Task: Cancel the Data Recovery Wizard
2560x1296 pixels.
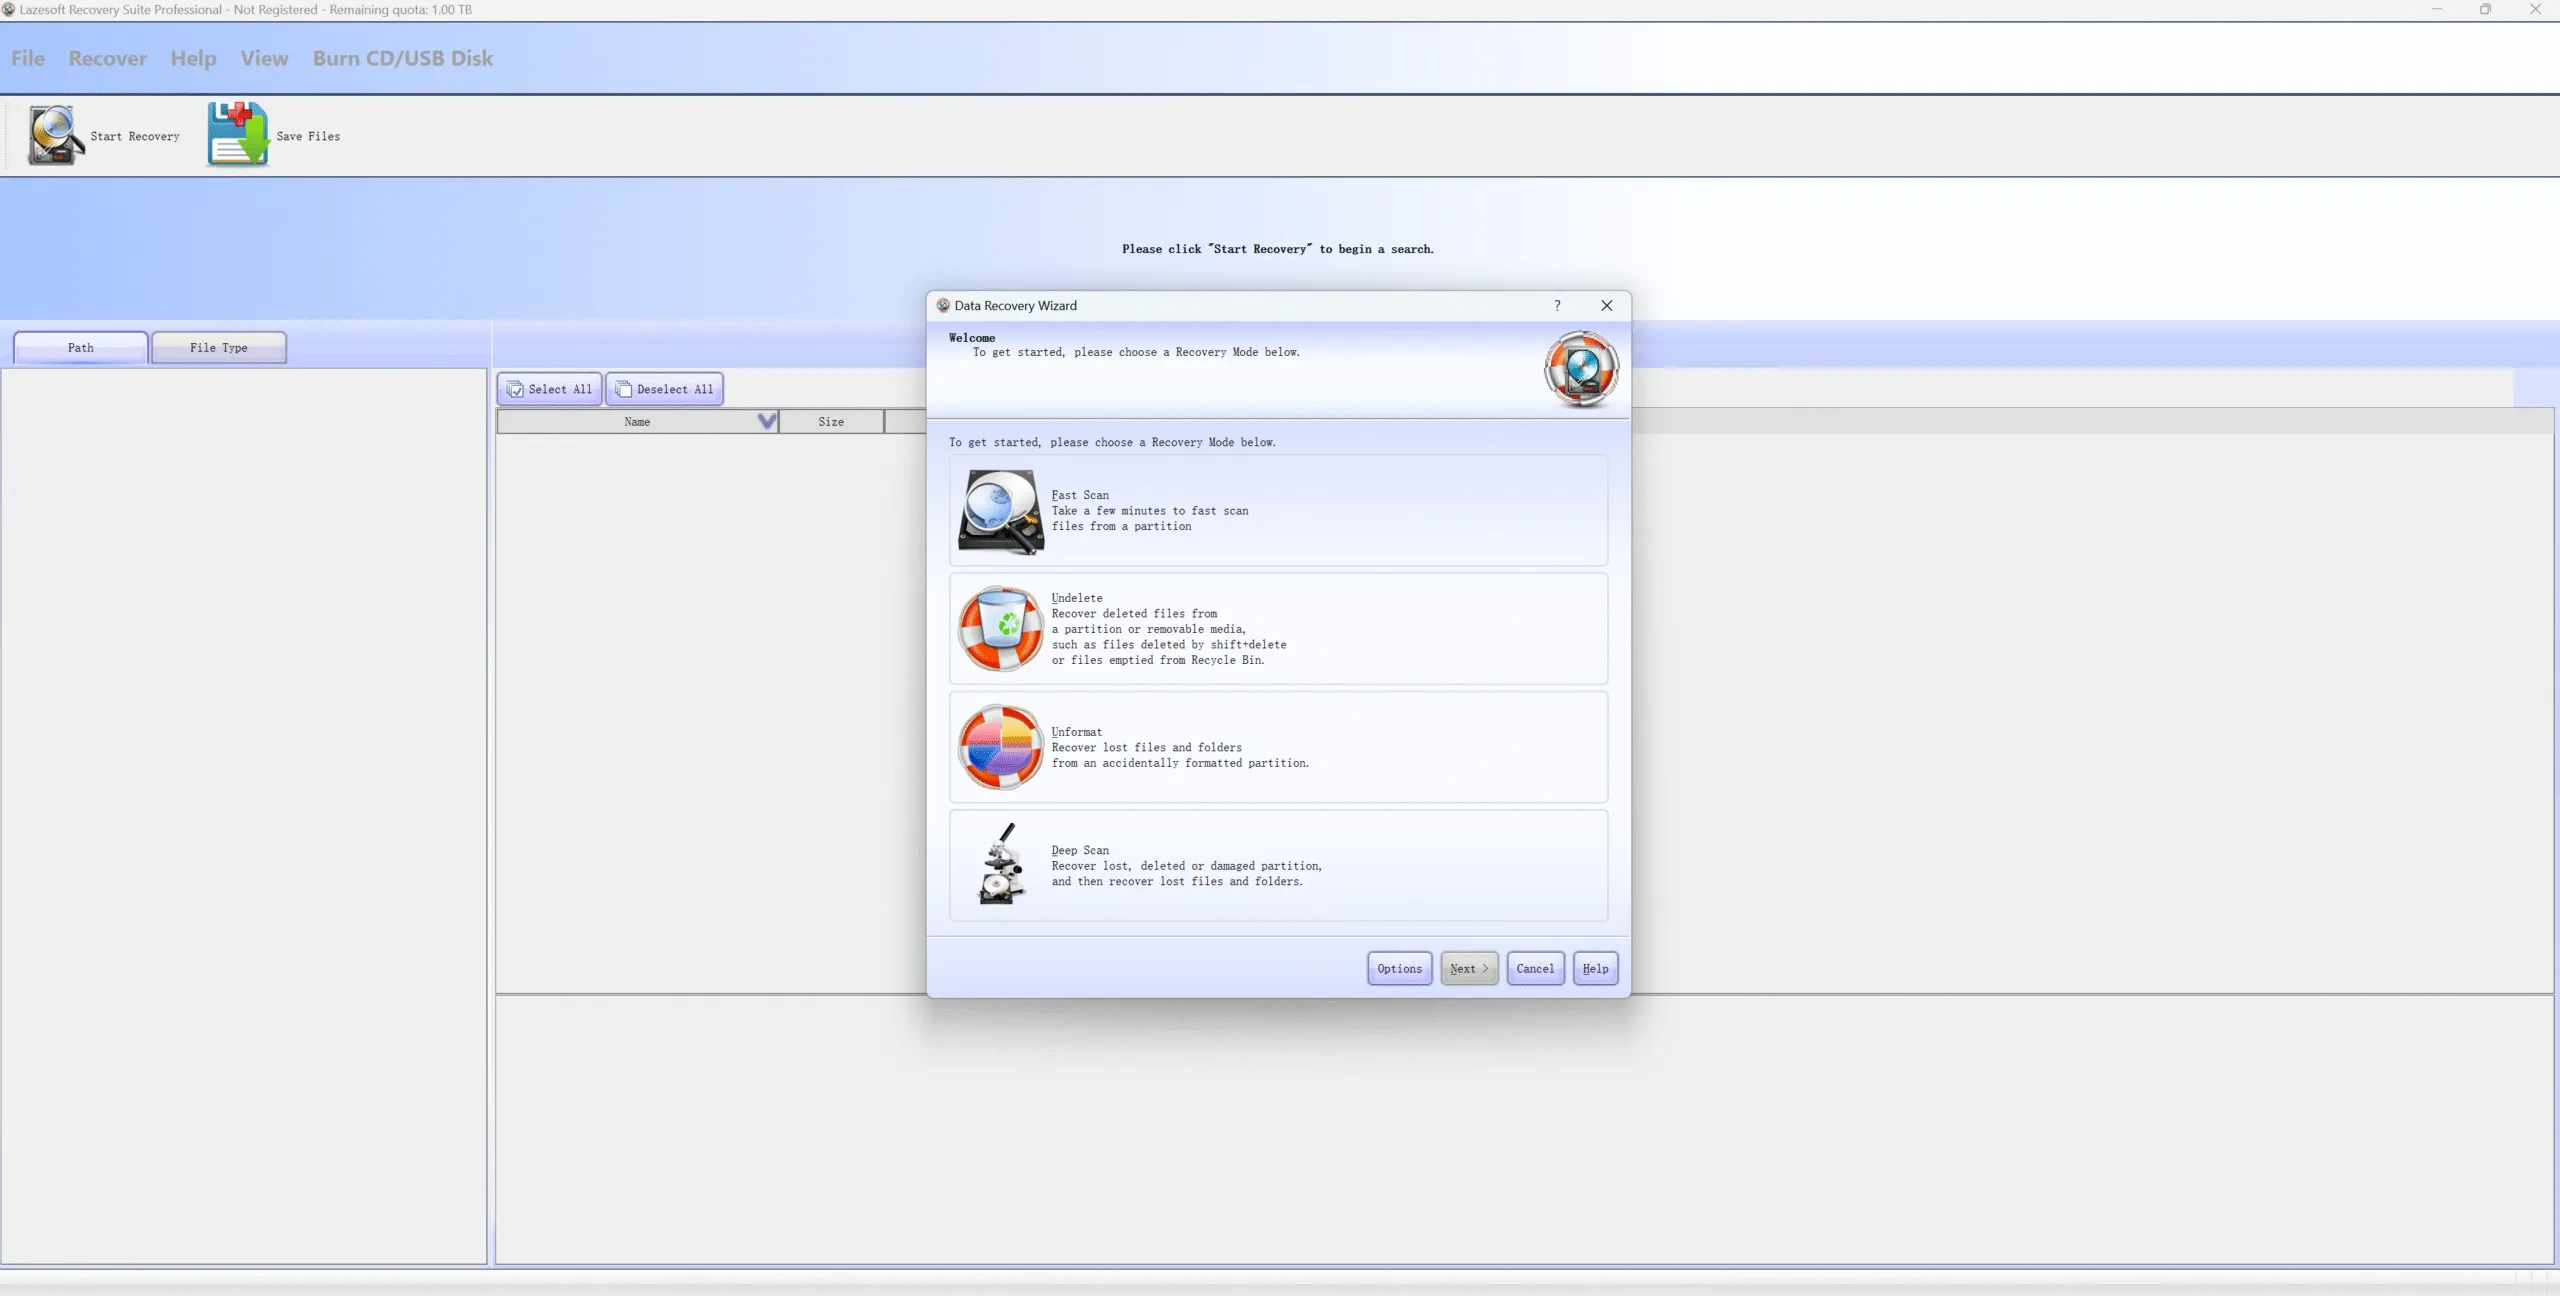Action: coord(1535,968)
